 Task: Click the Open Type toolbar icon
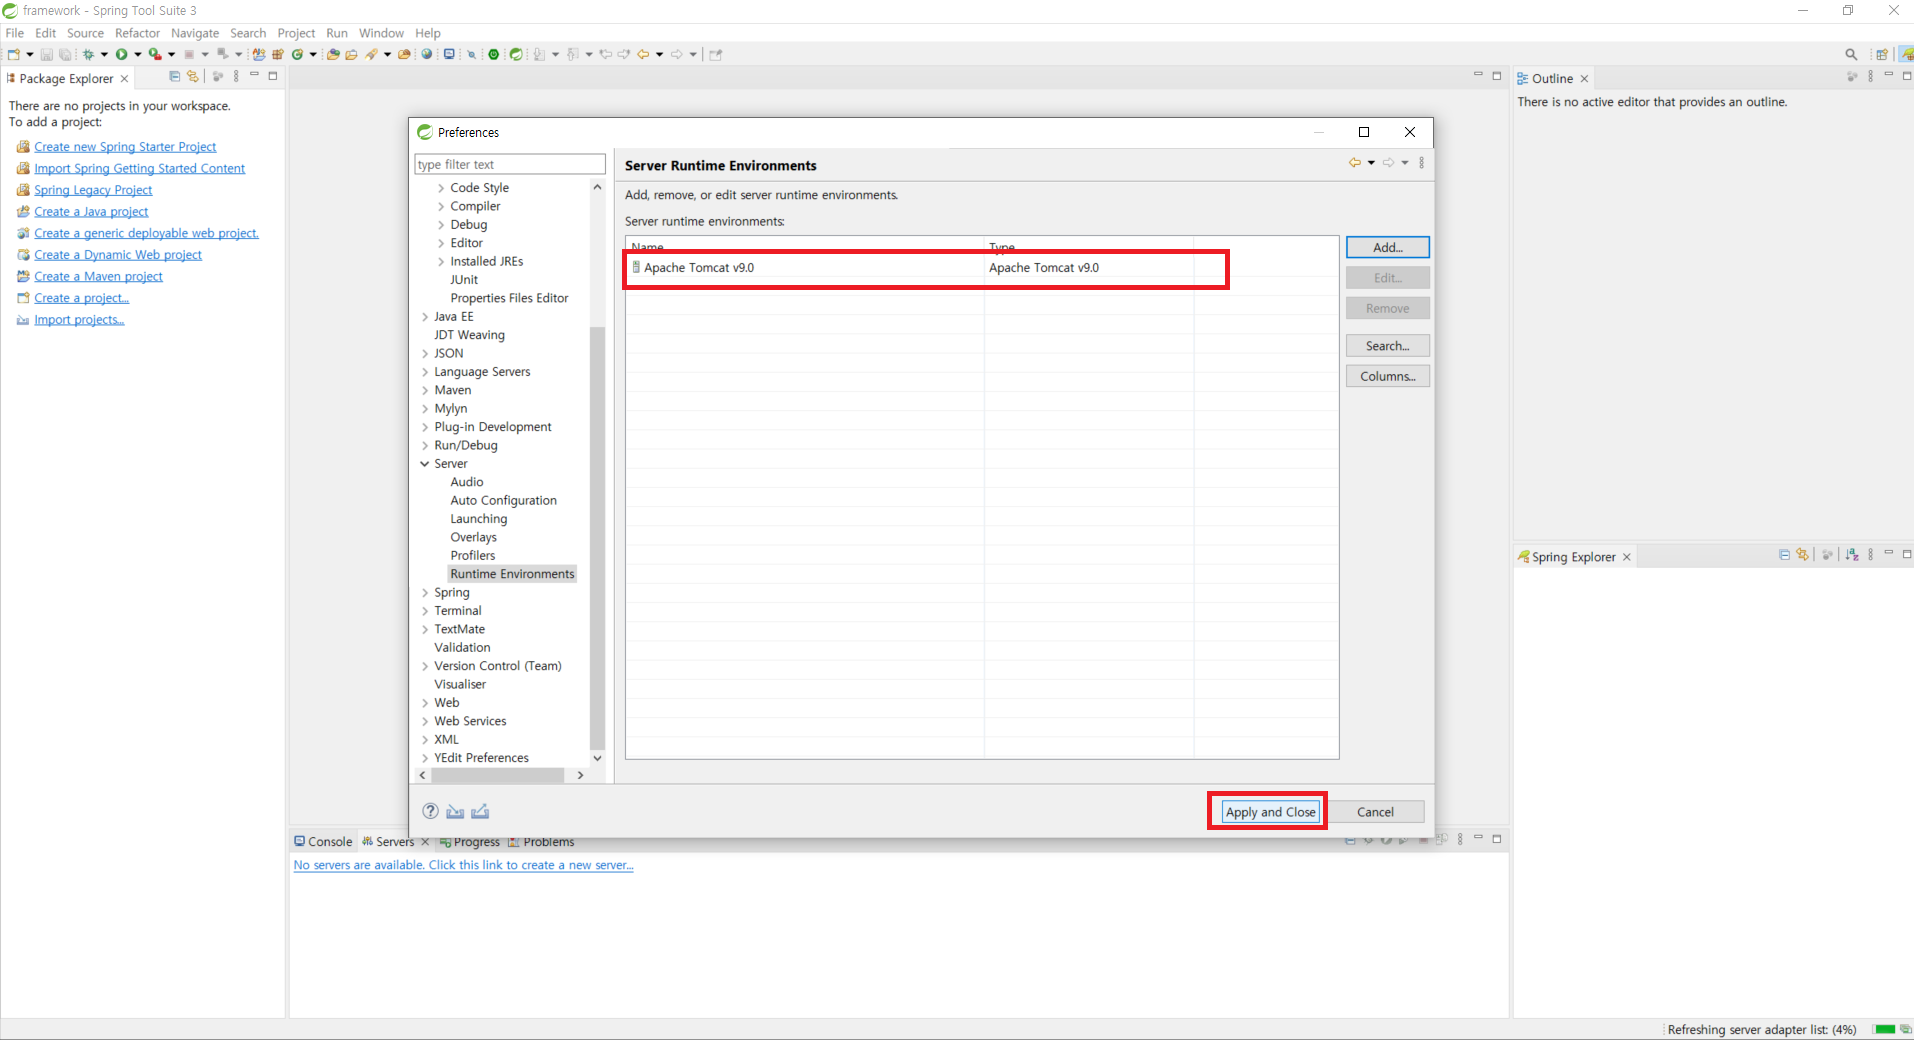coord(333,54)
